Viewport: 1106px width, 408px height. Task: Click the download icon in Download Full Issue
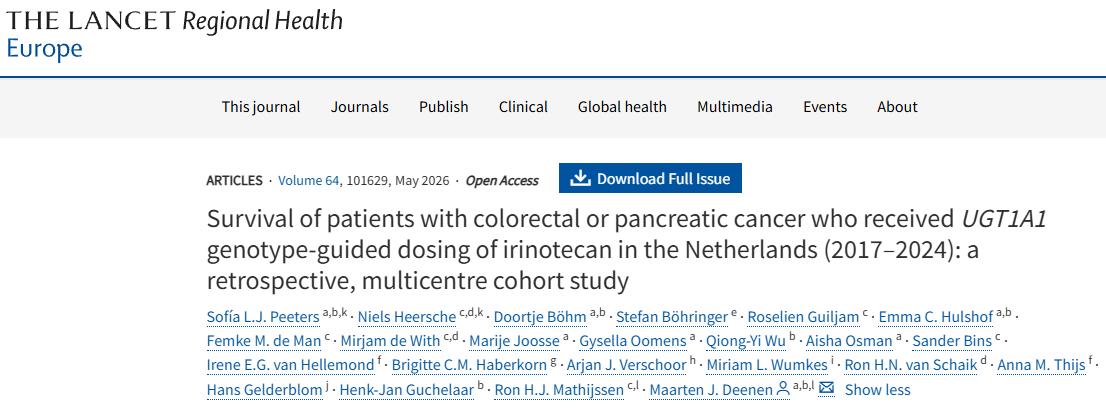(x=580, y=179)
